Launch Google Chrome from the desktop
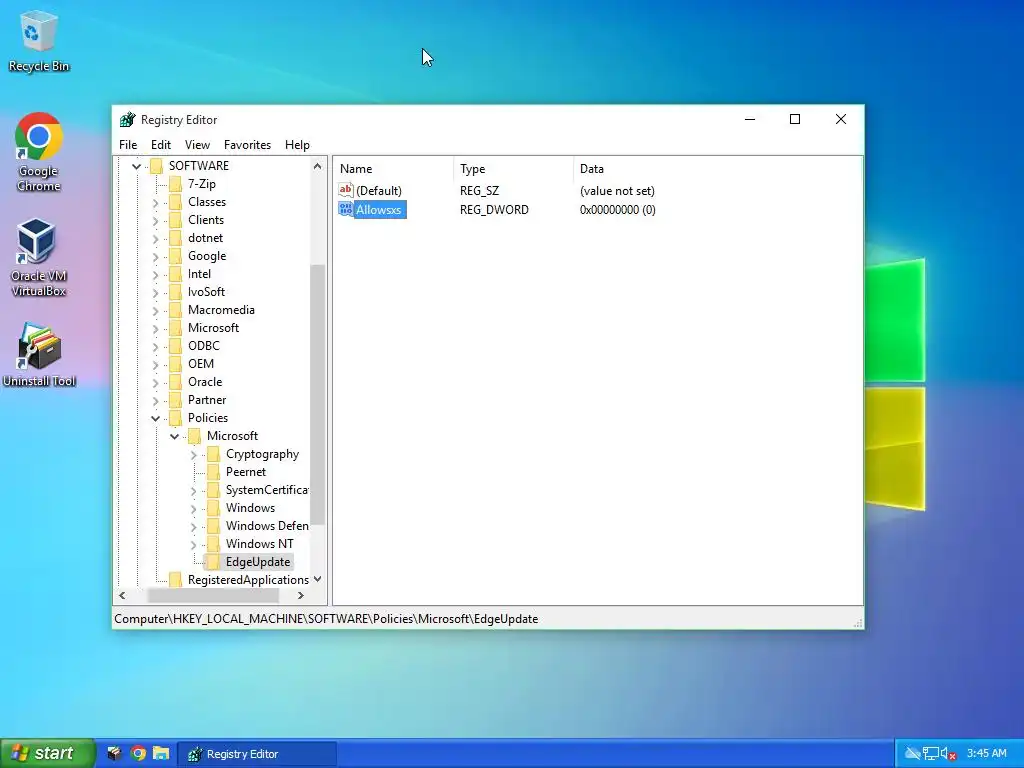The image size is (1024, 768). tap(39, 152)
